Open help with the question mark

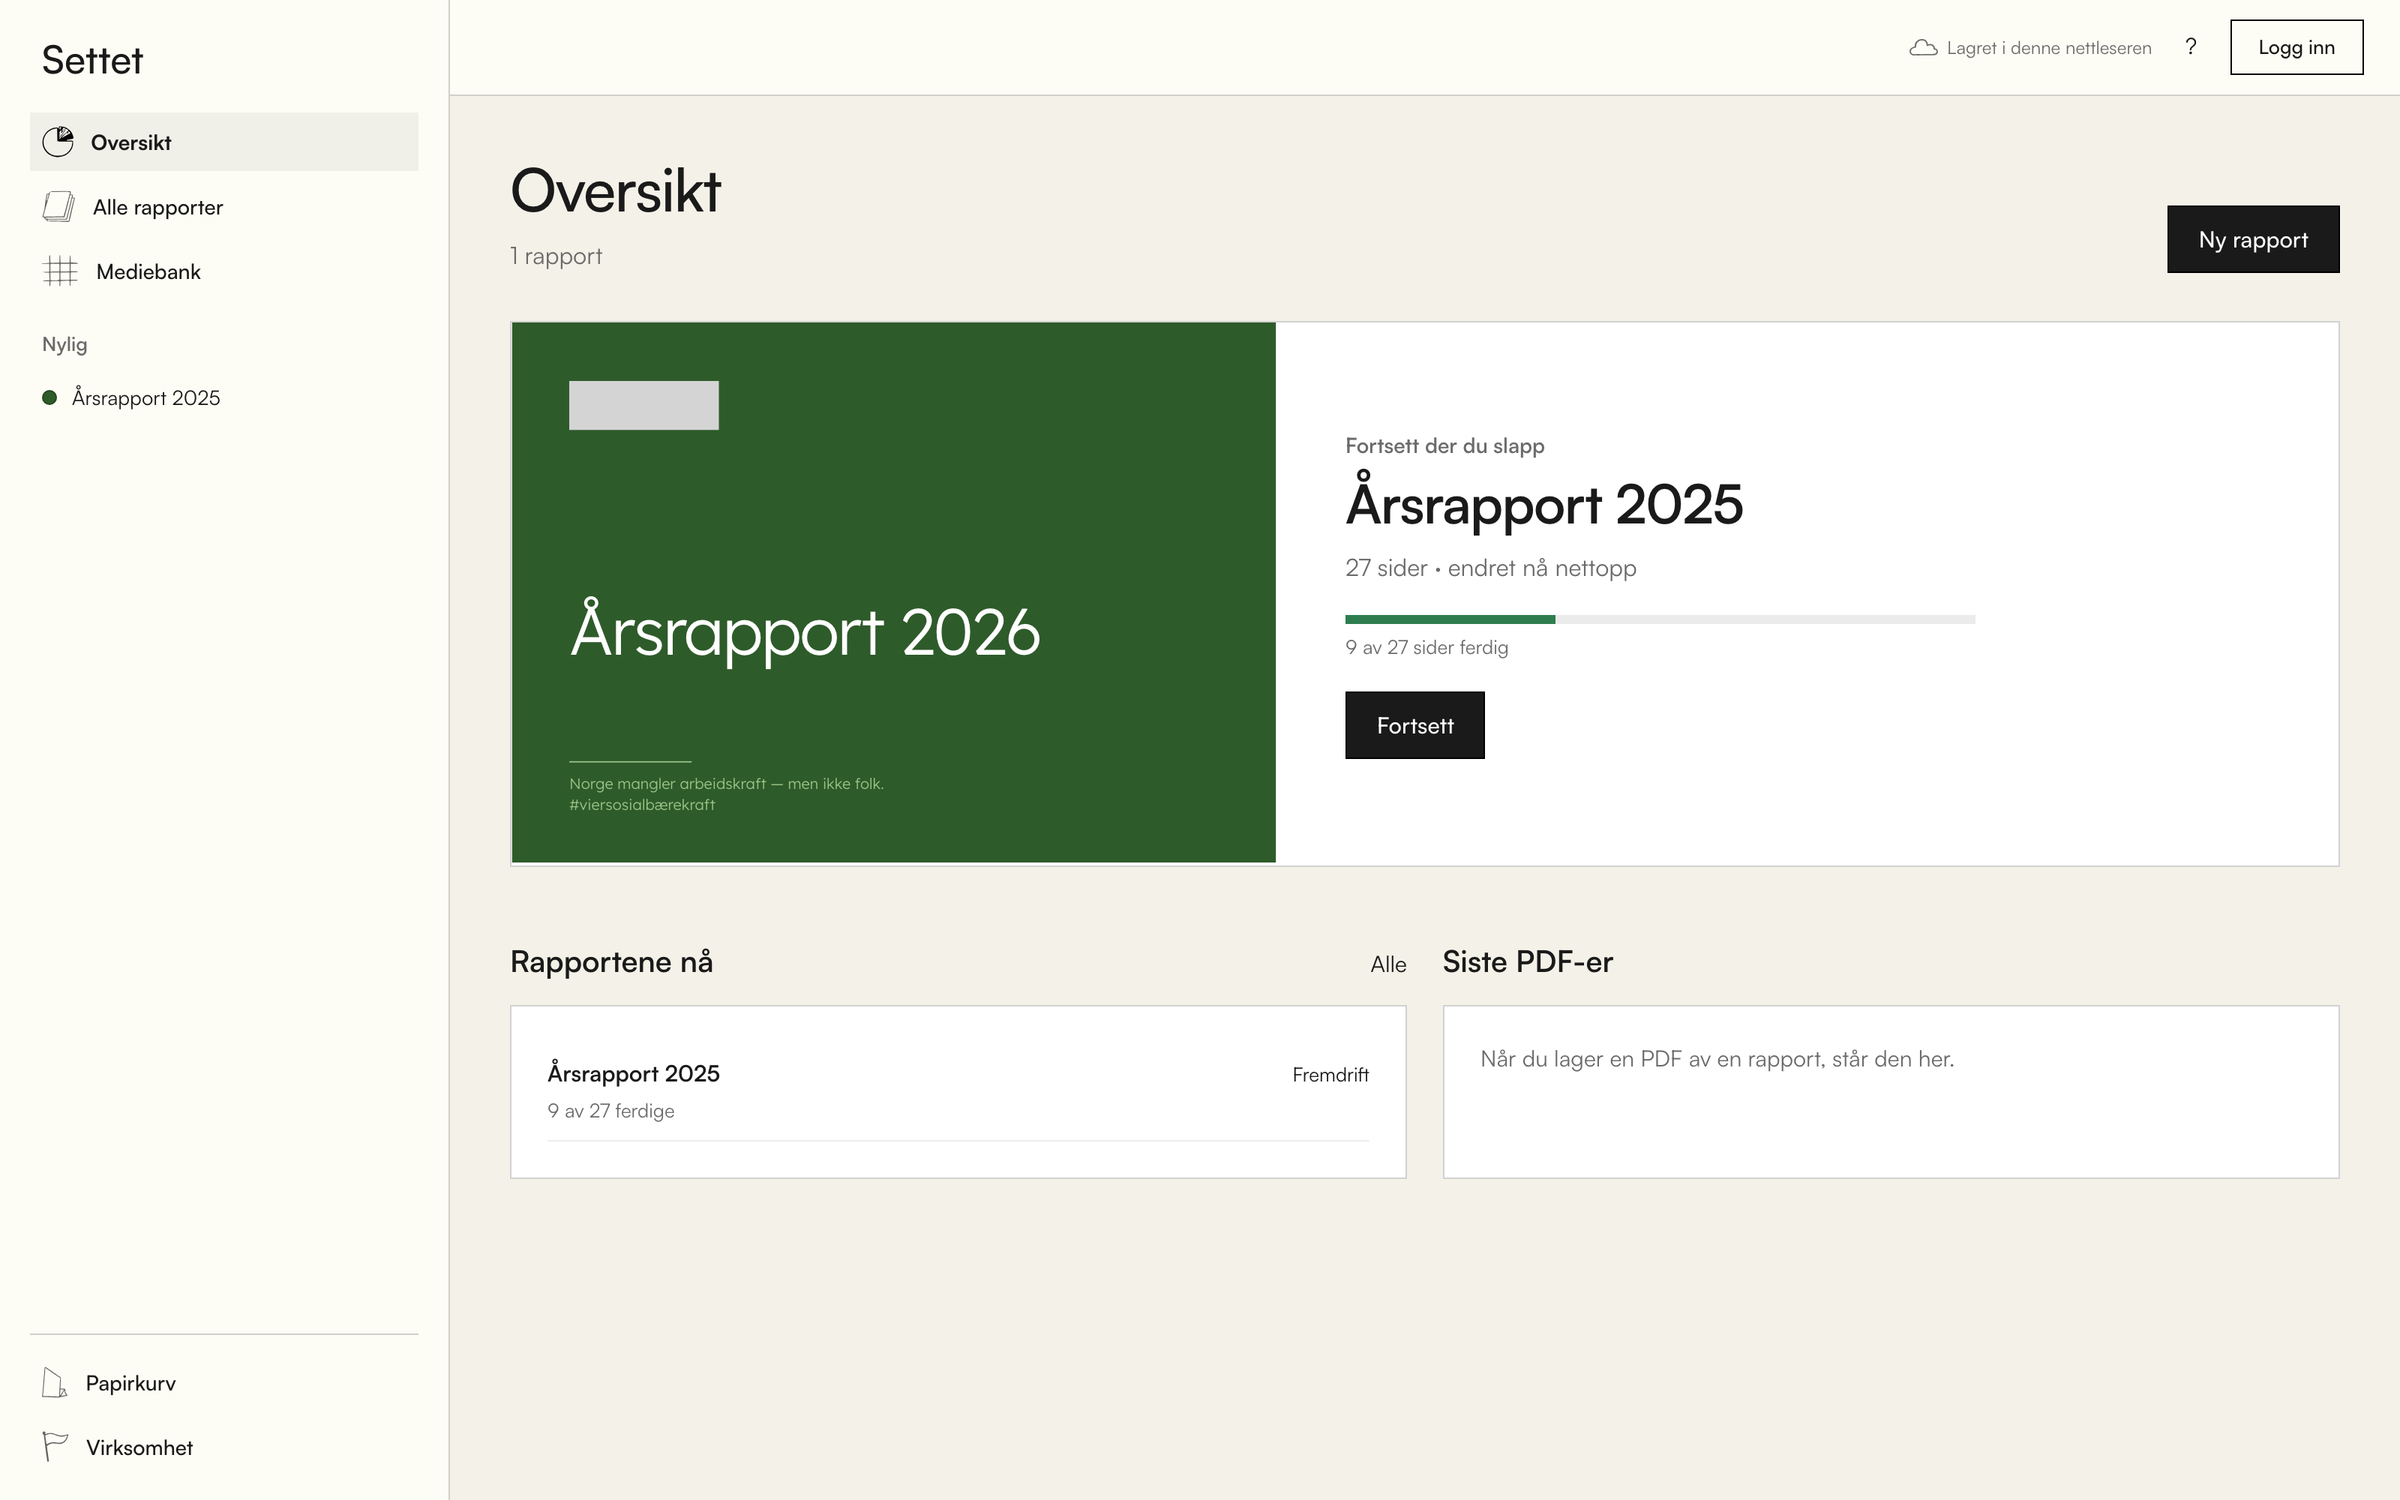click(x=2190, y=47)
